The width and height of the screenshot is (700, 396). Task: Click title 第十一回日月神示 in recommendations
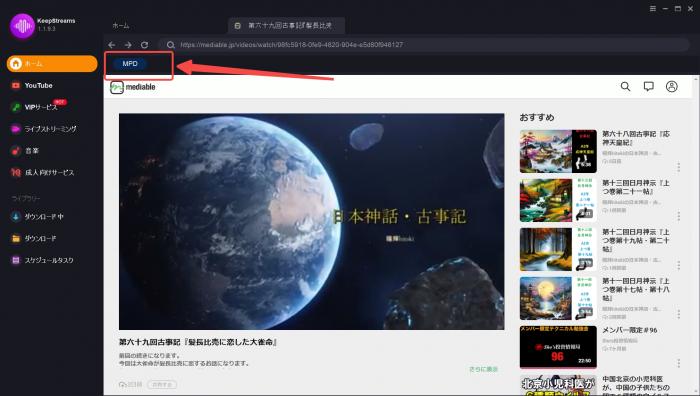pyautogui.click(x=636, y=289)
